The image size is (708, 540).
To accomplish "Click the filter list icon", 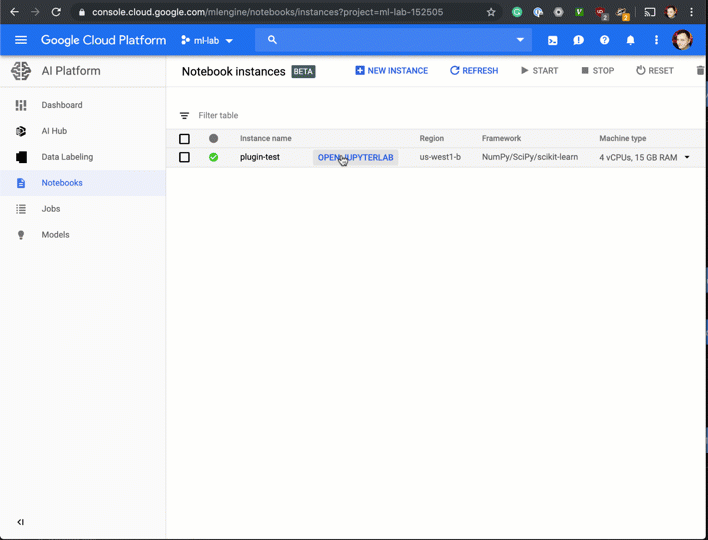I will [184, 116].
